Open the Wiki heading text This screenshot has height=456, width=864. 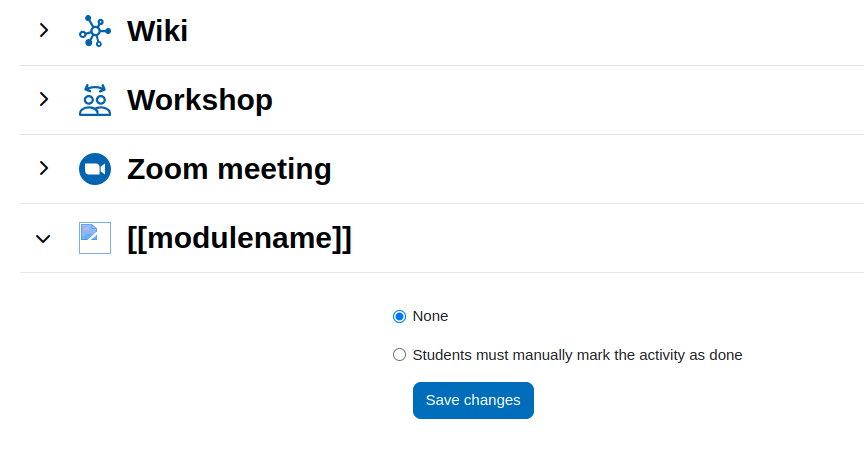point(158,30)
